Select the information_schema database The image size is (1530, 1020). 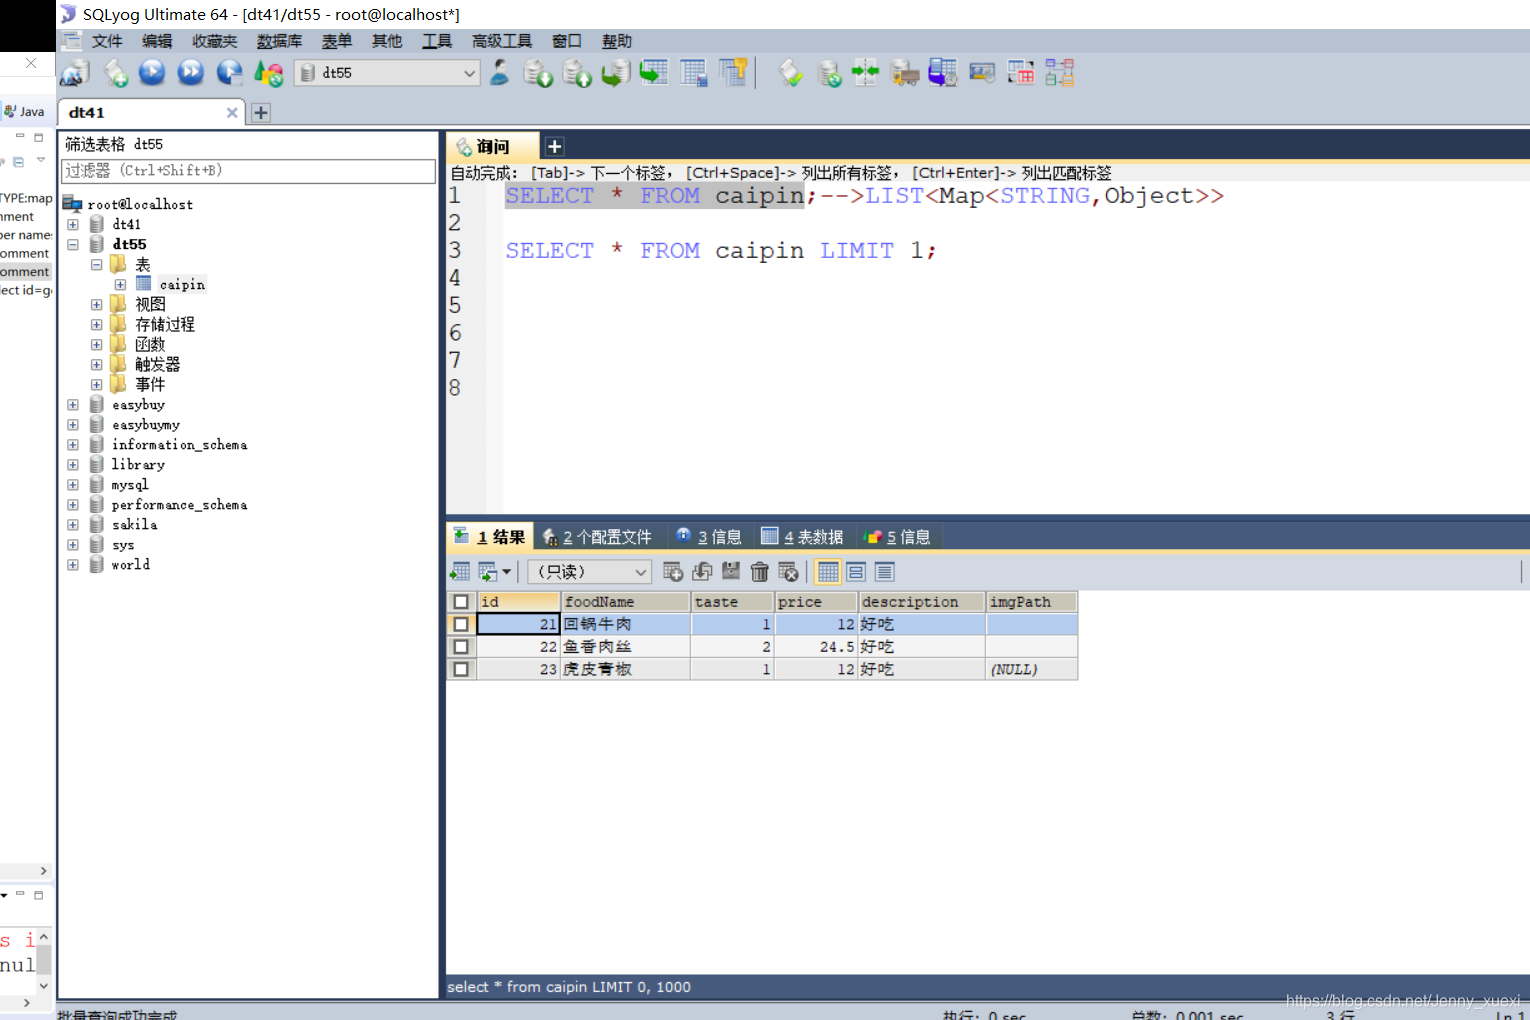(180, 445)
